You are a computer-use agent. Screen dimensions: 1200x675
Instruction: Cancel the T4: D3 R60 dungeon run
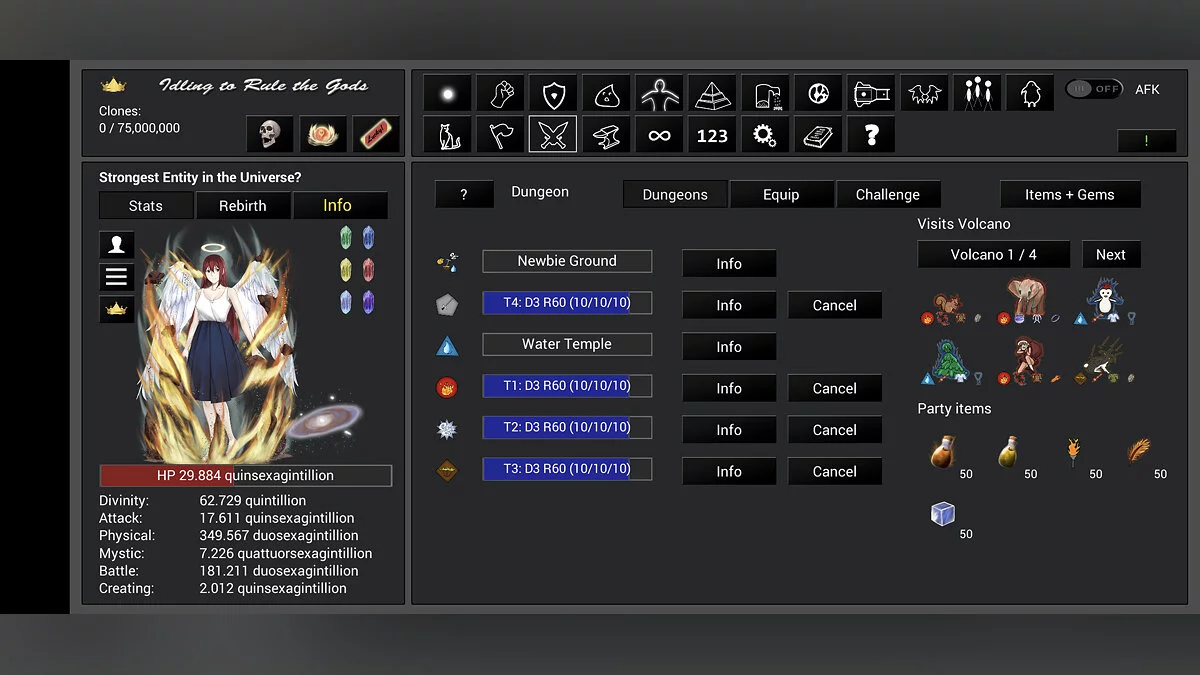tap(834, 304)
